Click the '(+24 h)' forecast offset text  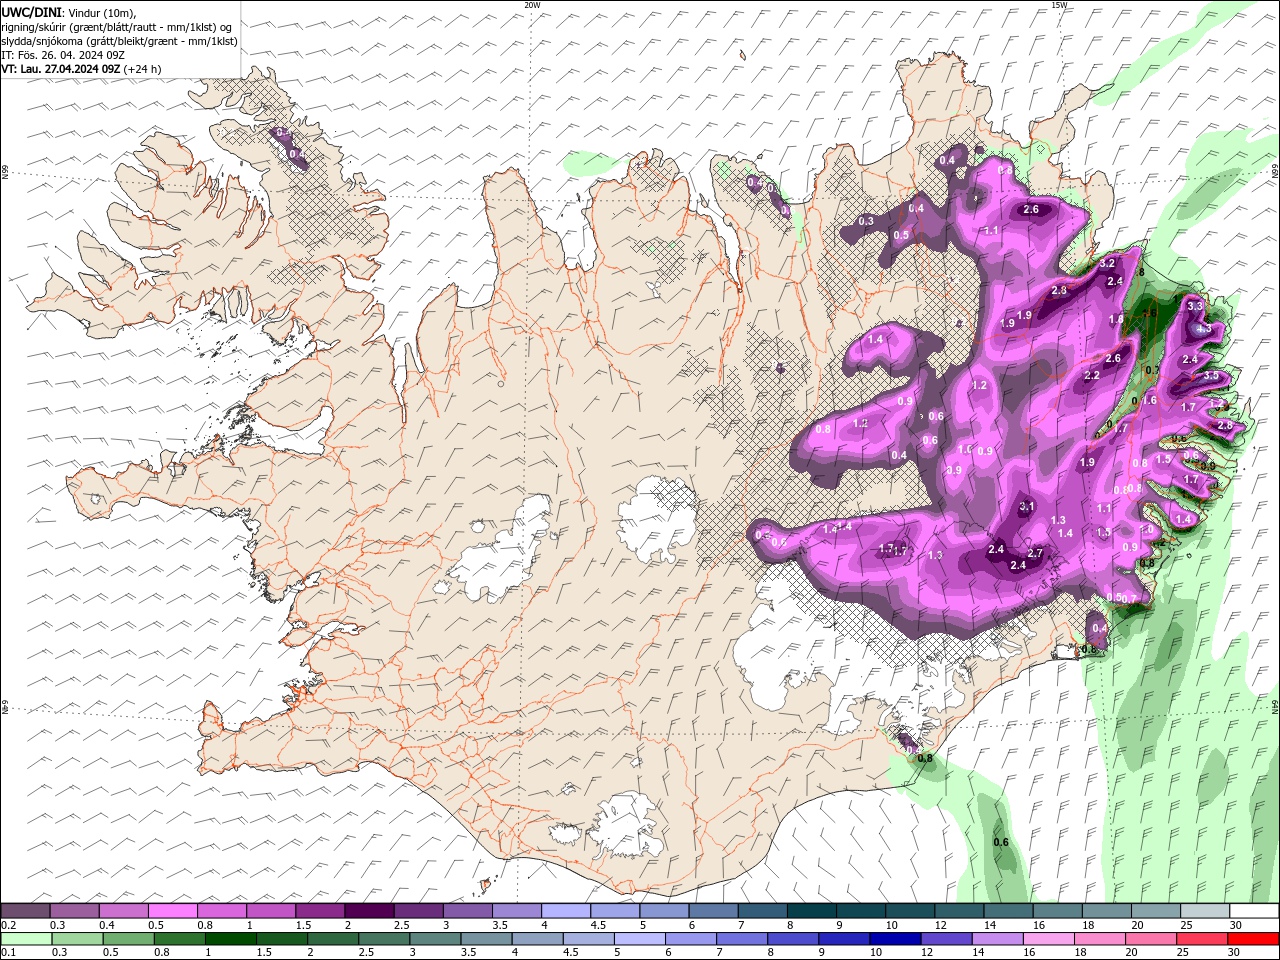[x=143, y=69]
